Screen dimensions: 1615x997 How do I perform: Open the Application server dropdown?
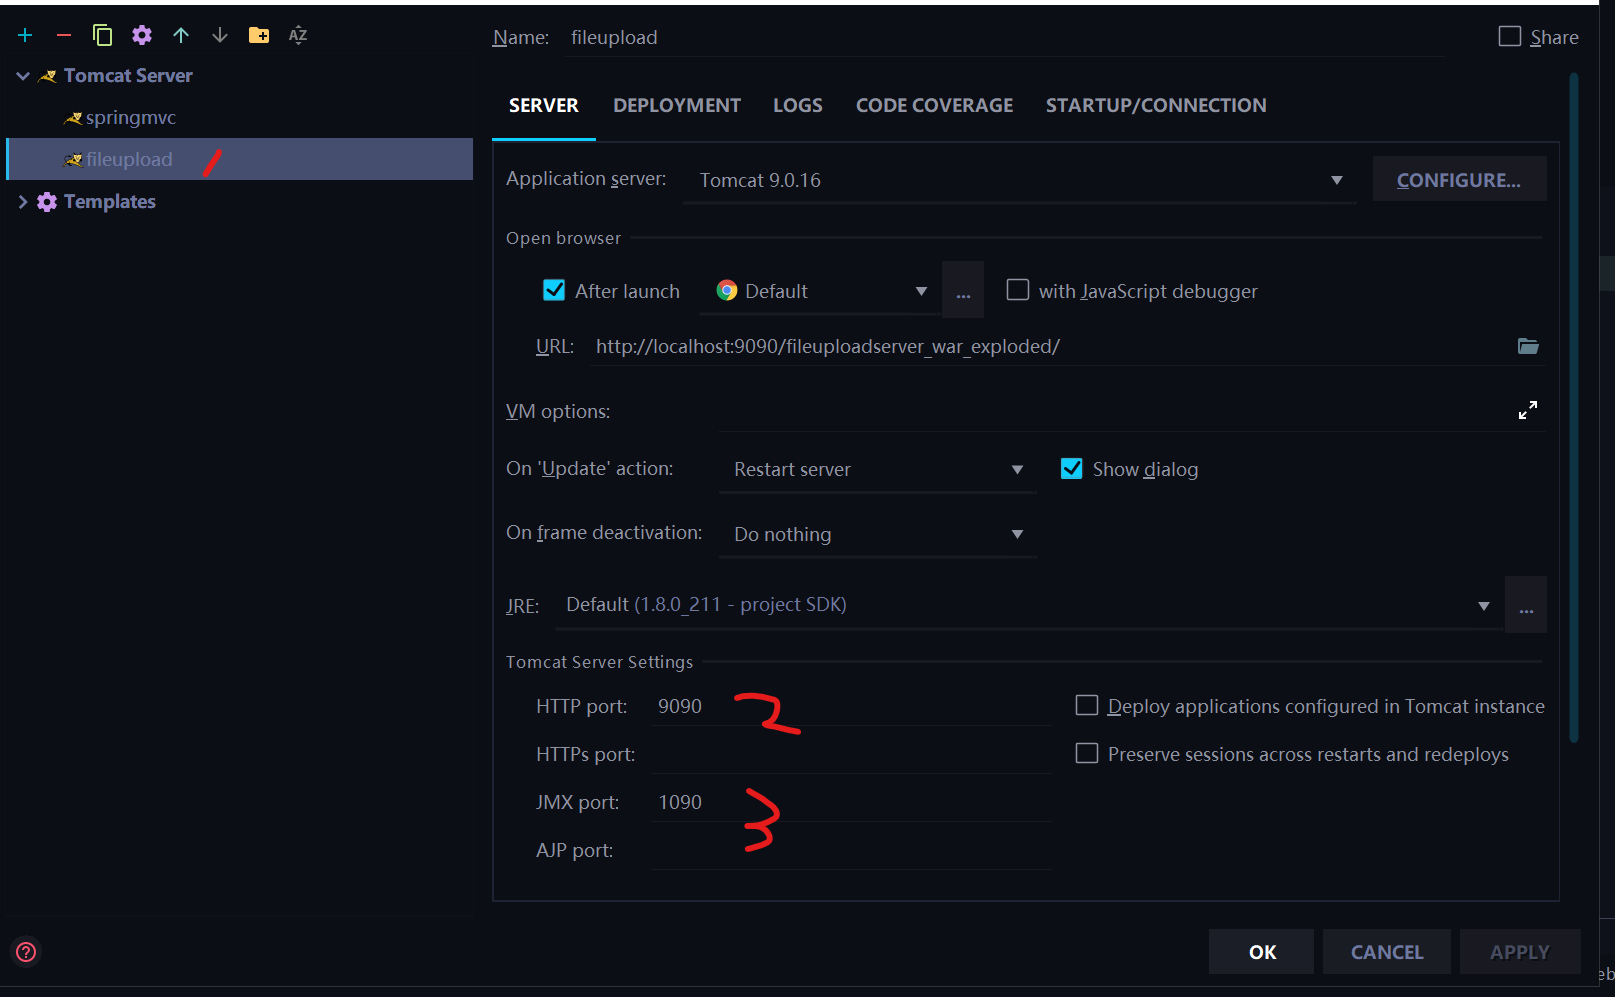tap(1019, 180)
